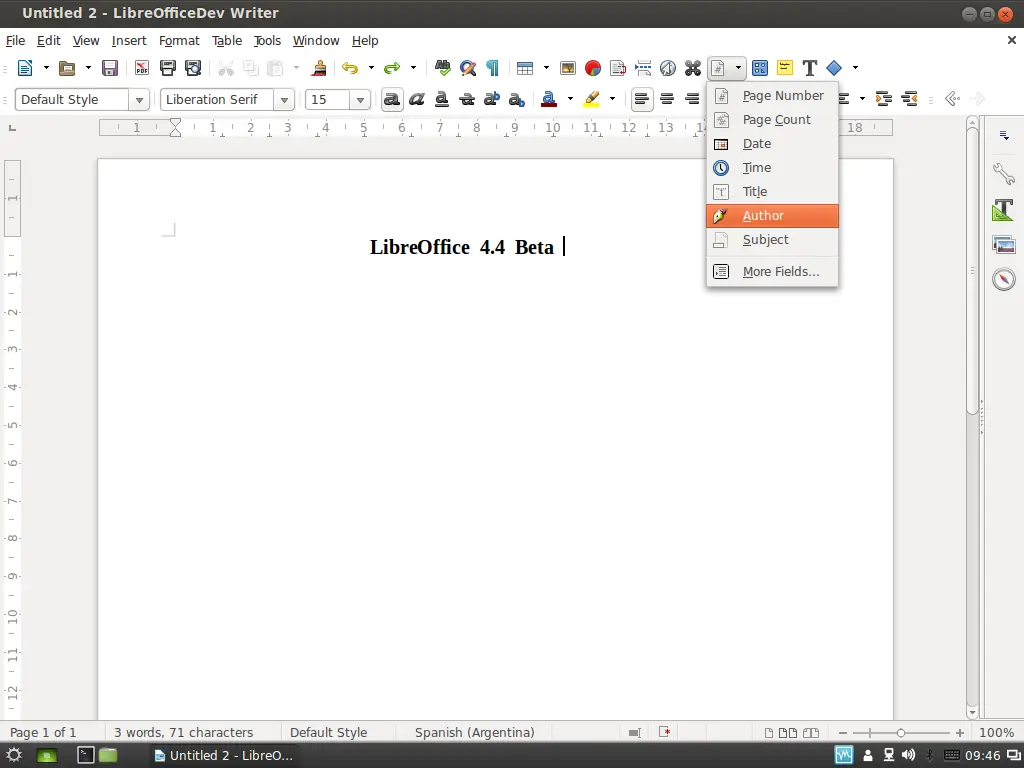Open the font size dropdown
The width and height of the screenshot is (1024, 768).
pos(360,100)
